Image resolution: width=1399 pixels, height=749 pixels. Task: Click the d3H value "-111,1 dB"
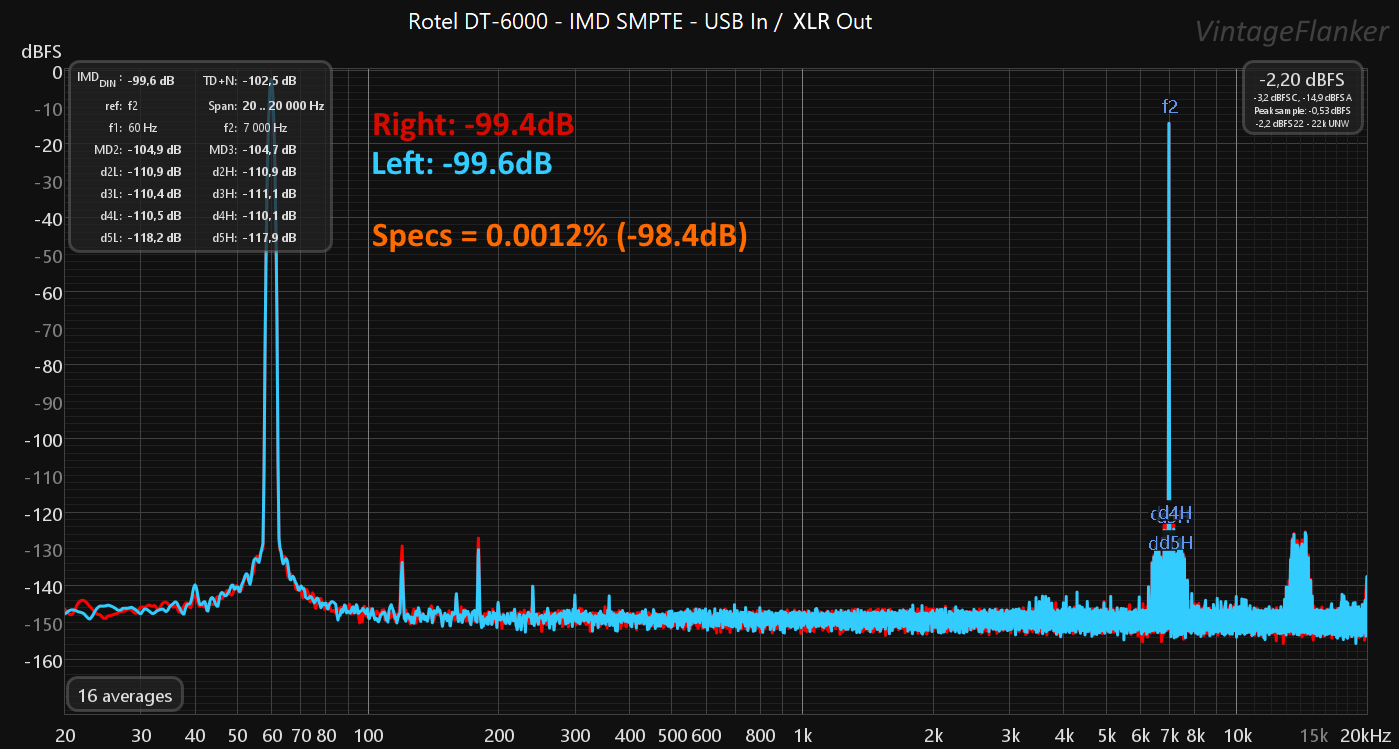(x=269, y=194)
